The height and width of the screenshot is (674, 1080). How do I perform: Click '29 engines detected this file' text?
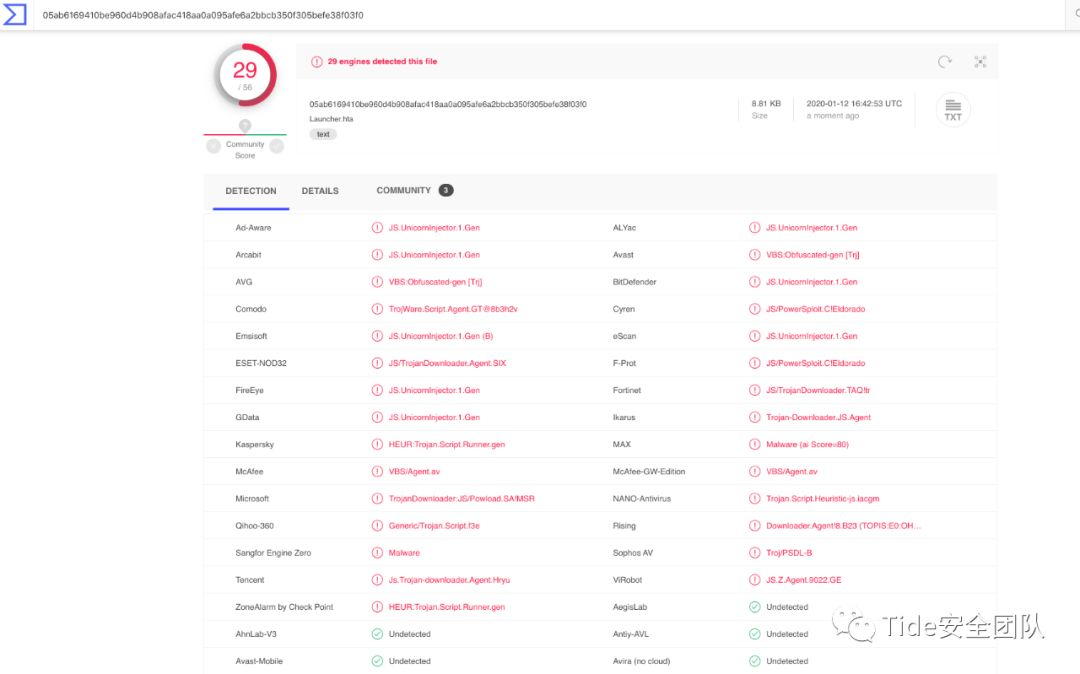(382, 61)
